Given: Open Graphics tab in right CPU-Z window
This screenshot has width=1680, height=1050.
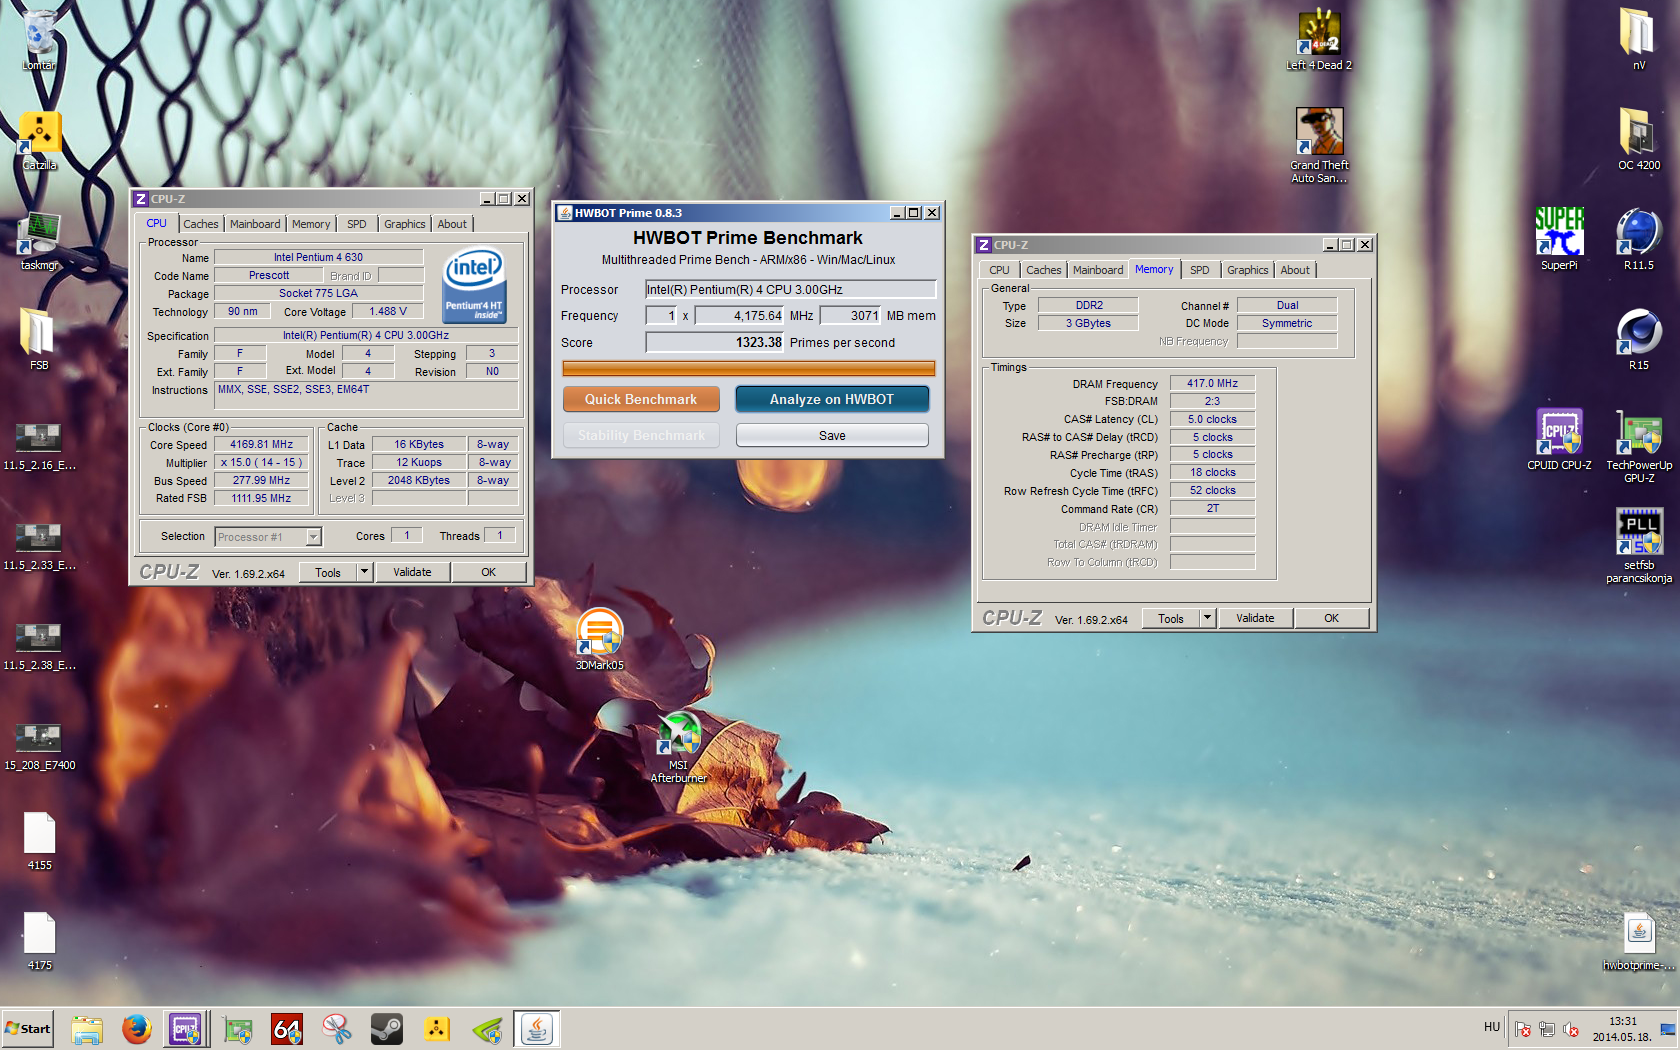Looking at the screenshot, I should (x=1247, y=270).
